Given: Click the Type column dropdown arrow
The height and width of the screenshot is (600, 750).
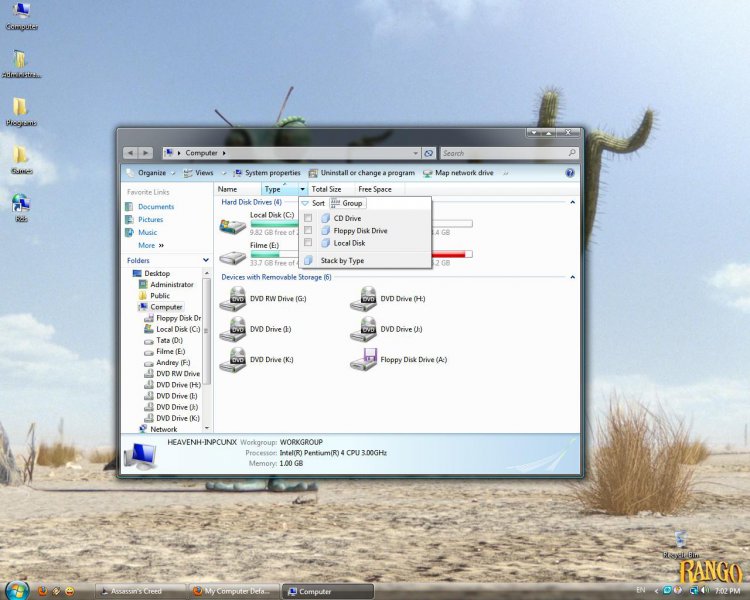Looking at the screenshot, I should (x=302, y=189).
